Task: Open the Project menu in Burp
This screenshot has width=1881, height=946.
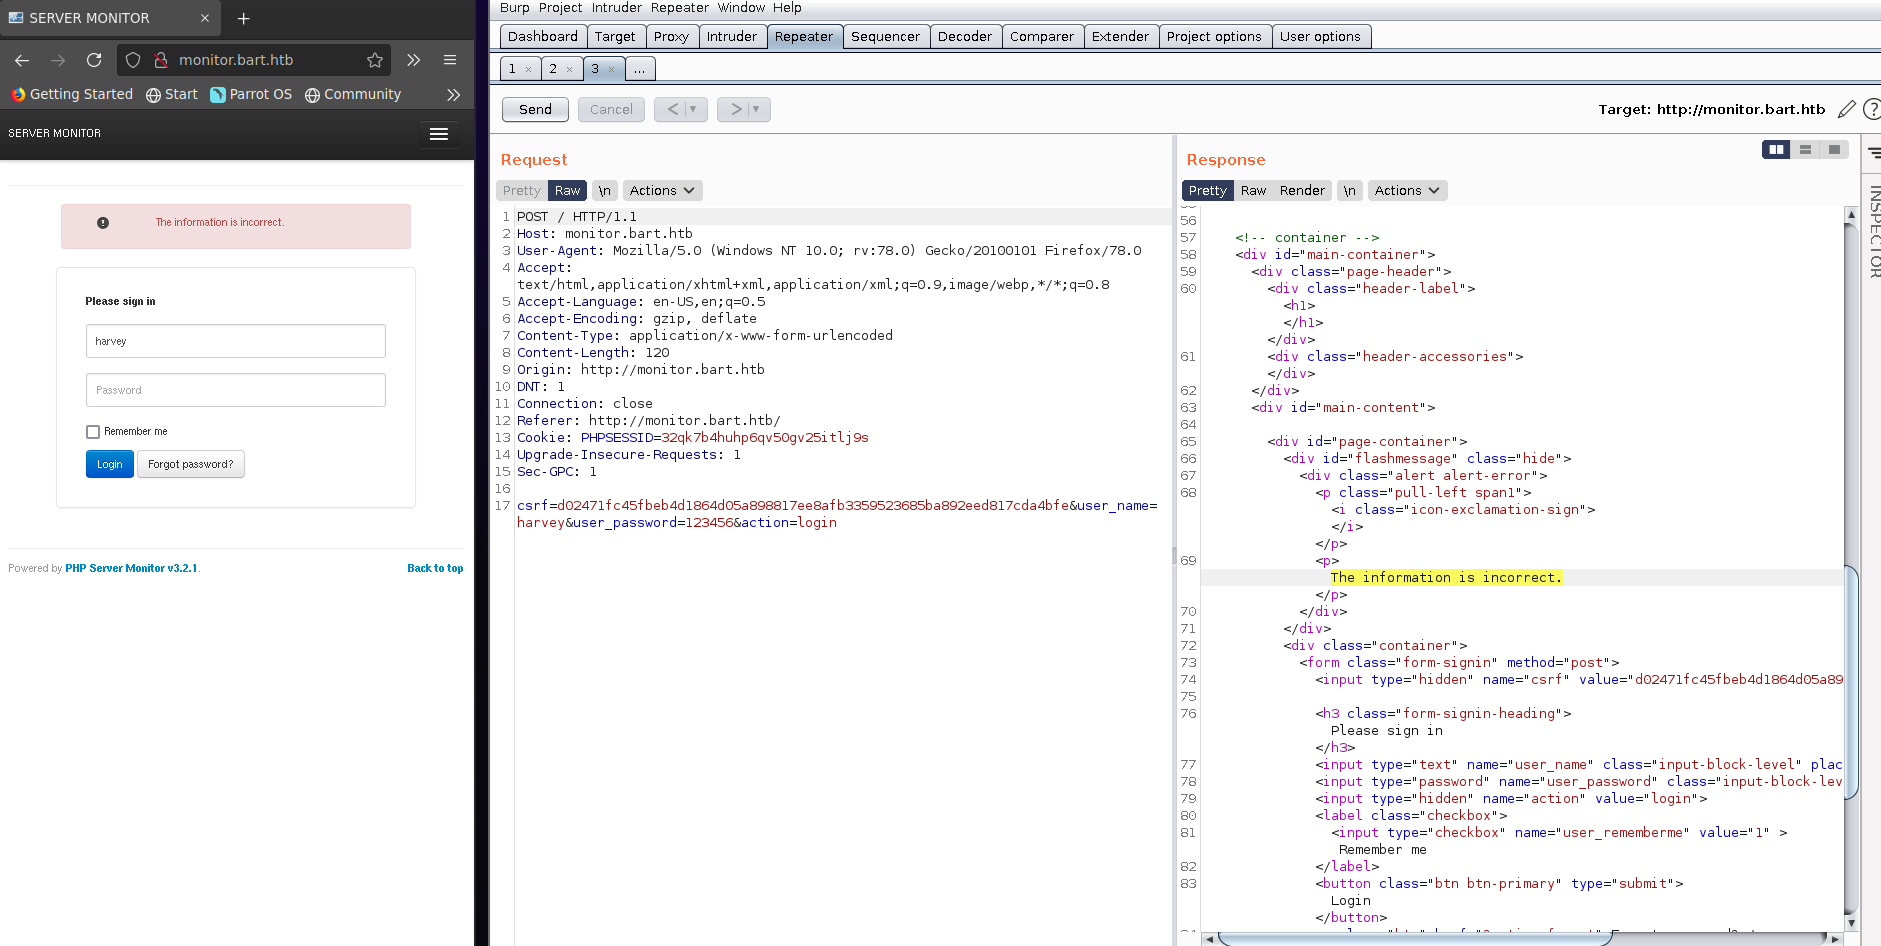Action: tap(560, 8)
